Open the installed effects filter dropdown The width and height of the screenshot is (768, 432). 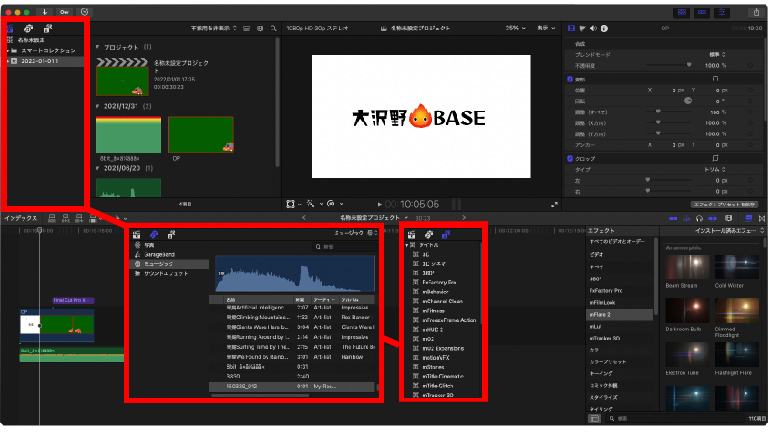click(729, 231)
